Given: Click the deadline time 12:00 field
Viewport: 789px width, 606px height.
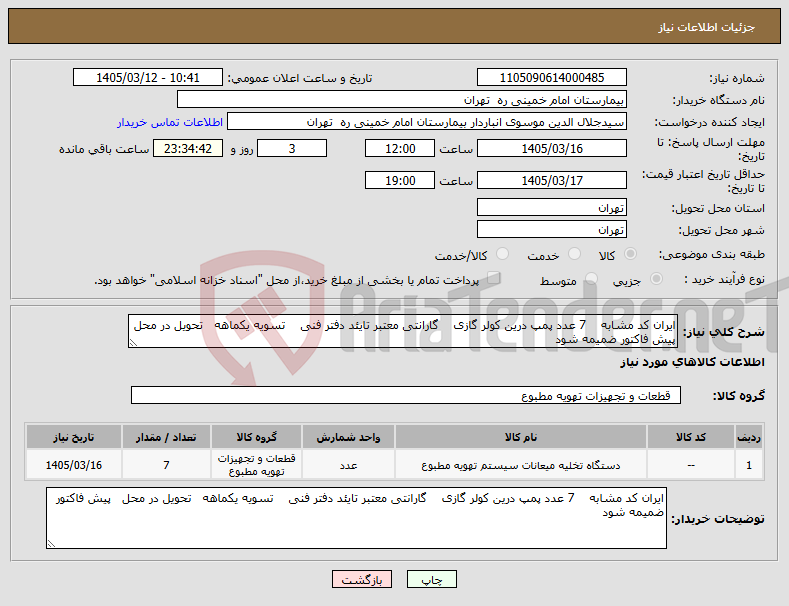Looking at the screenshot, I should (x=400, y=148).
